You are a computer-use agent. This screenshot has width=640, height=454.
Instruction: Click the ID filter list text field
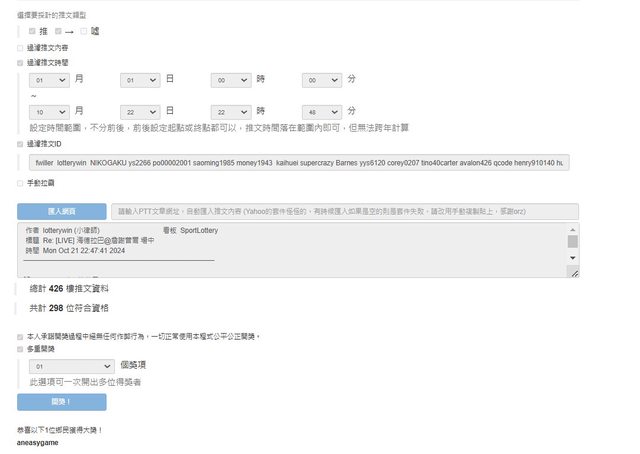pyautogui.click(x=300, y=162)
